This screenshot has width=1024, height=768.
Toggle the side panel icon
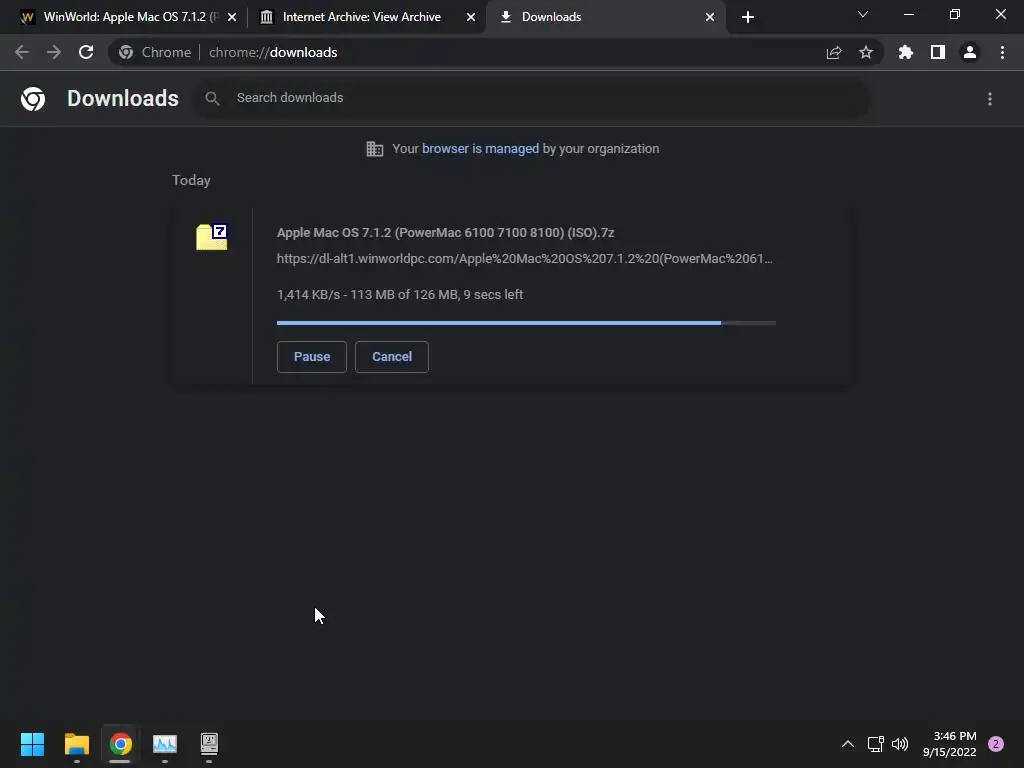938,52
